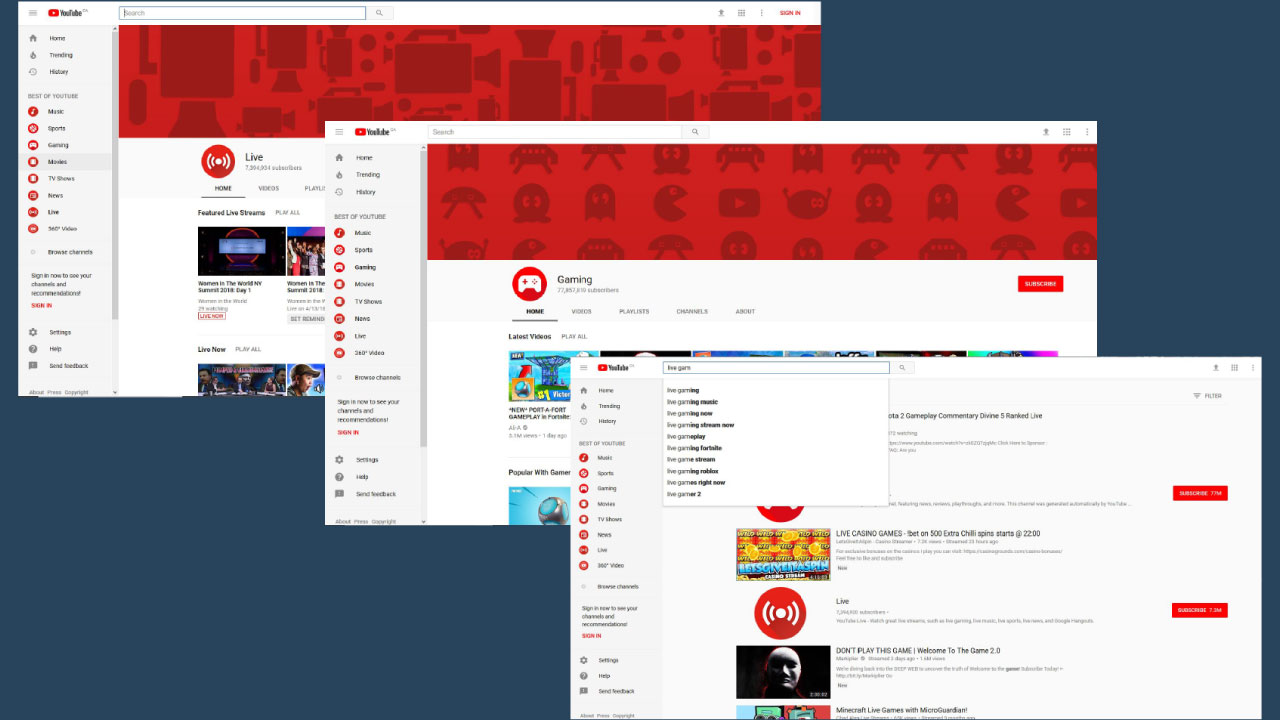The image size is (1280, 720).
Task: Go to Trending in the search results window sidebar
Action: click(602, 406)
